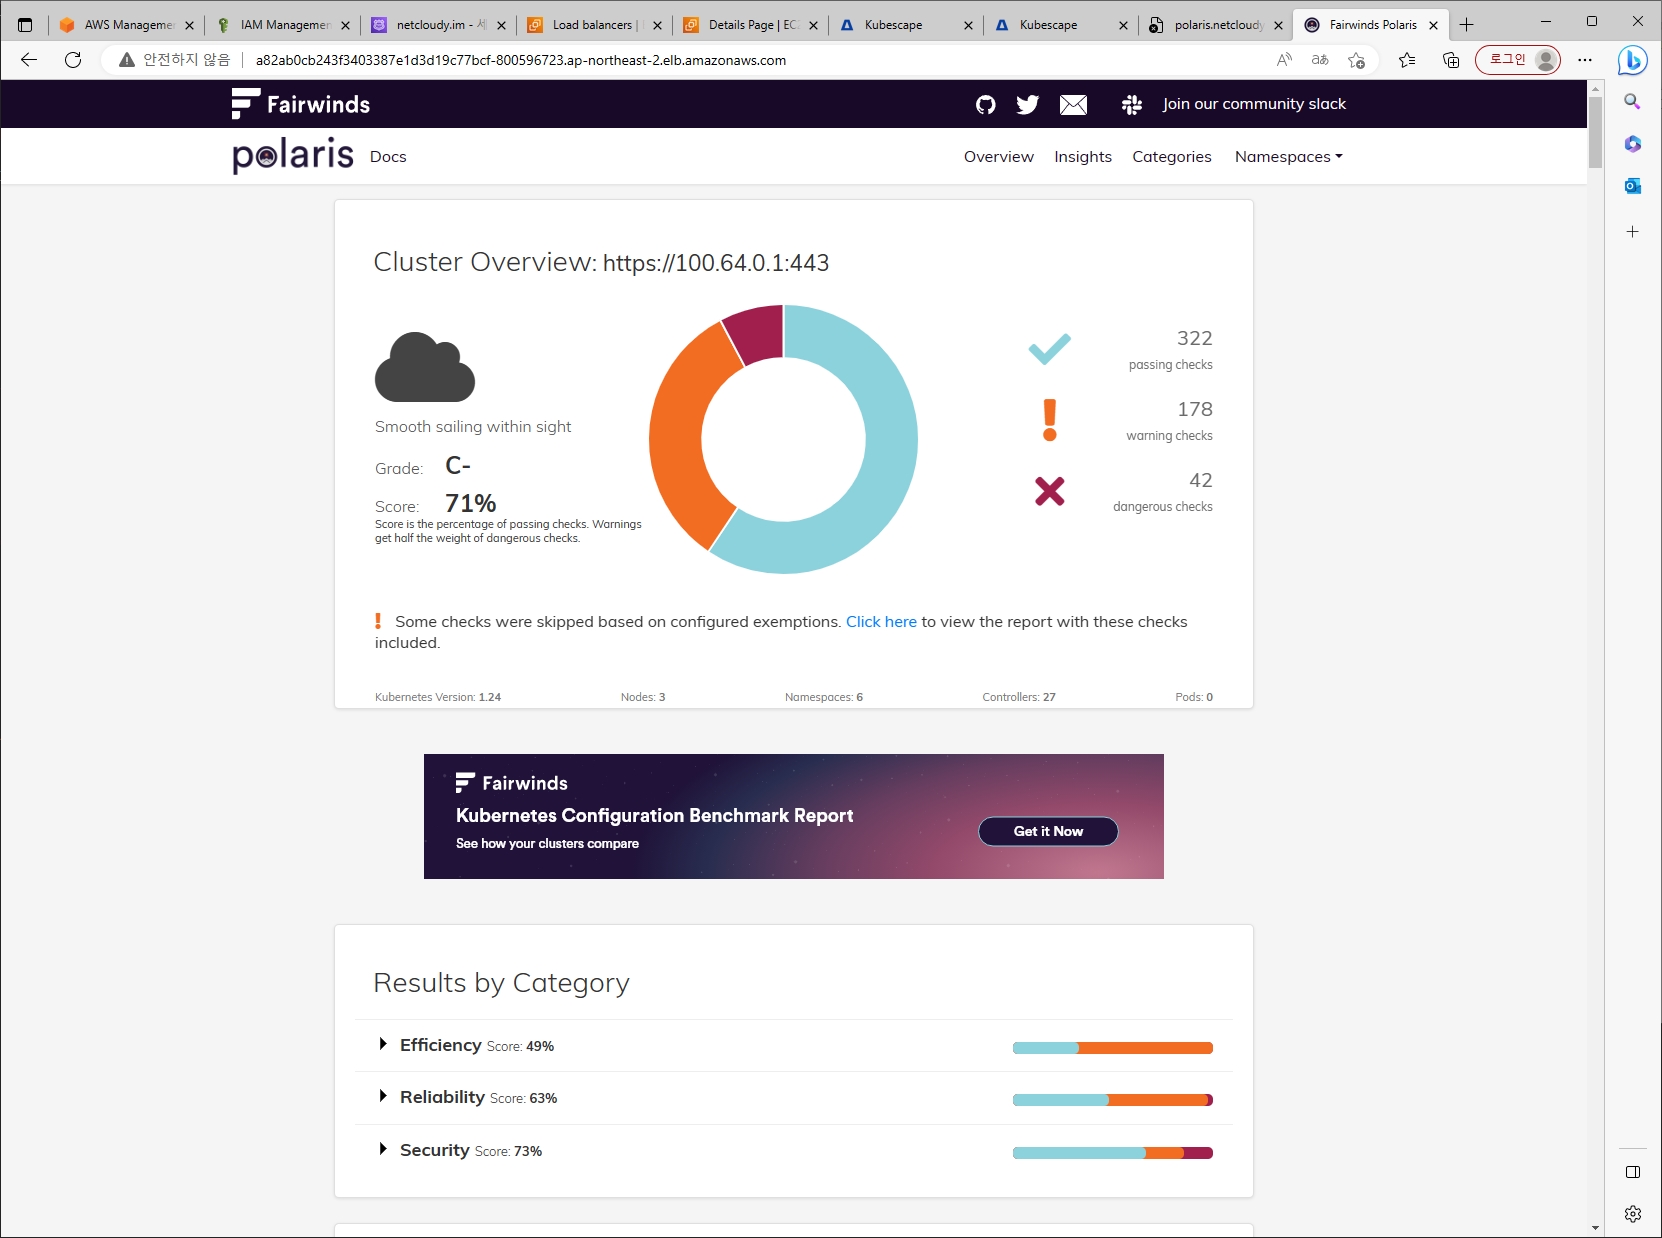Open the Namespaces dropdown
1662x1238 pixels.
click(1288, 157)
